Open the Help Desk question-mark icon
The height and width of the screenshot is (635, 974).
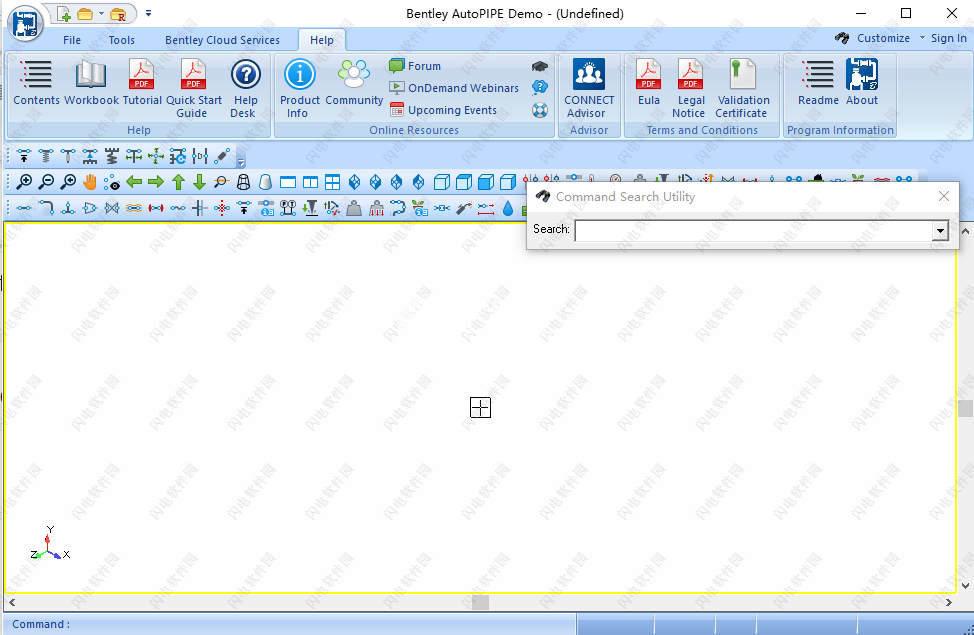pyautogui.click(x=245, y=88)
